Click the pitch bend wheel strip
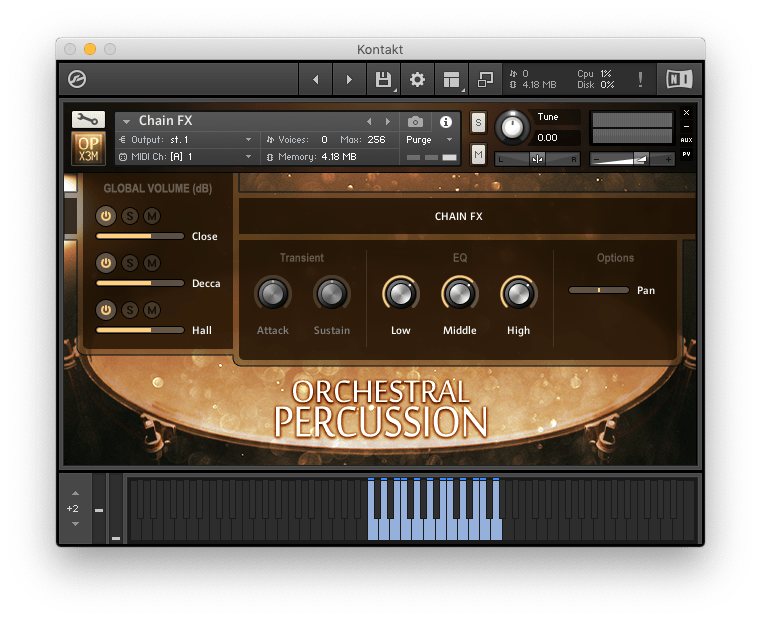761x621 pixels. (99, 508)
